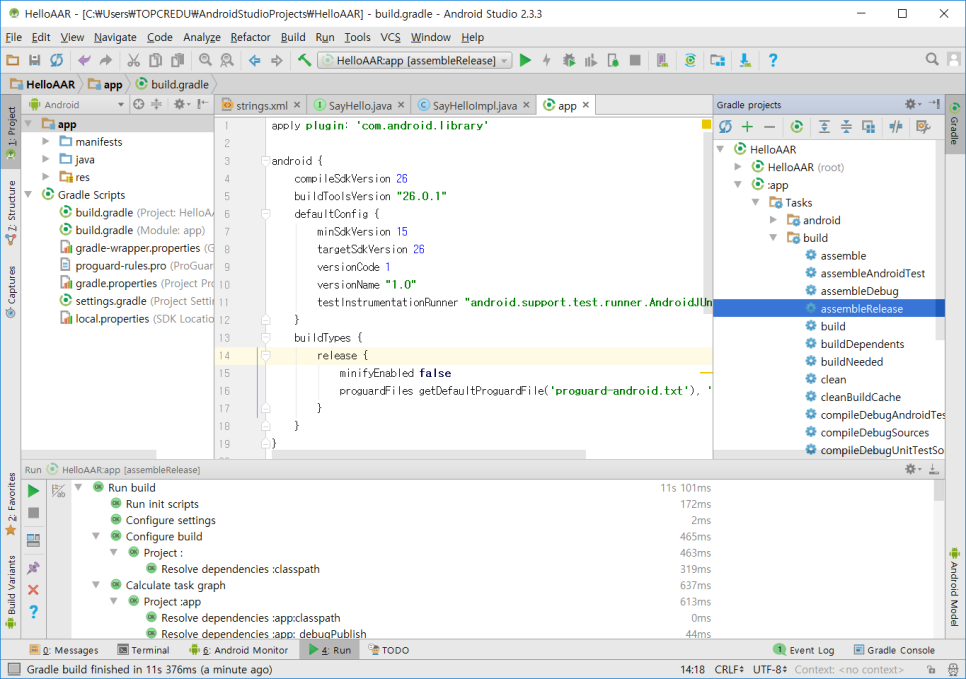Select assembleDebug Gradle task
966x679 pixels.
click(x=859, y=291)
